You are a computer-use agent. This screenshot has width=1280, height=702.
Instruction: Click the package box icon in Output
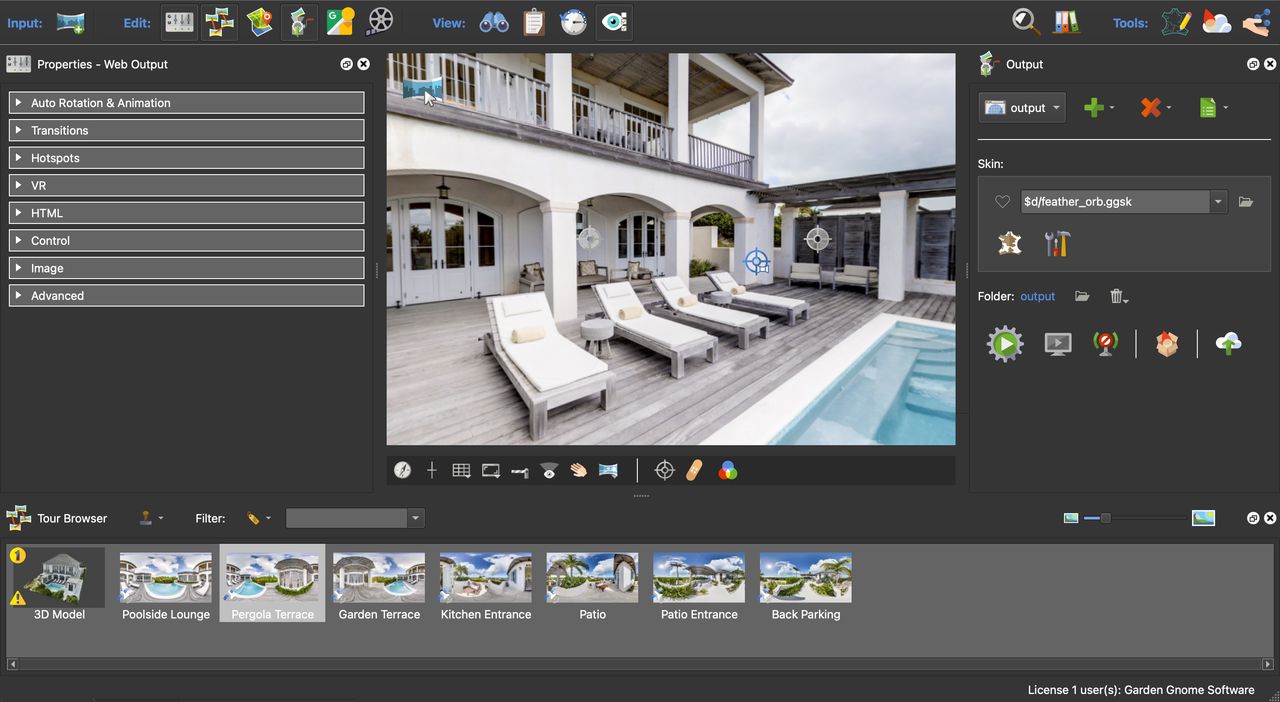(1166, 344)
